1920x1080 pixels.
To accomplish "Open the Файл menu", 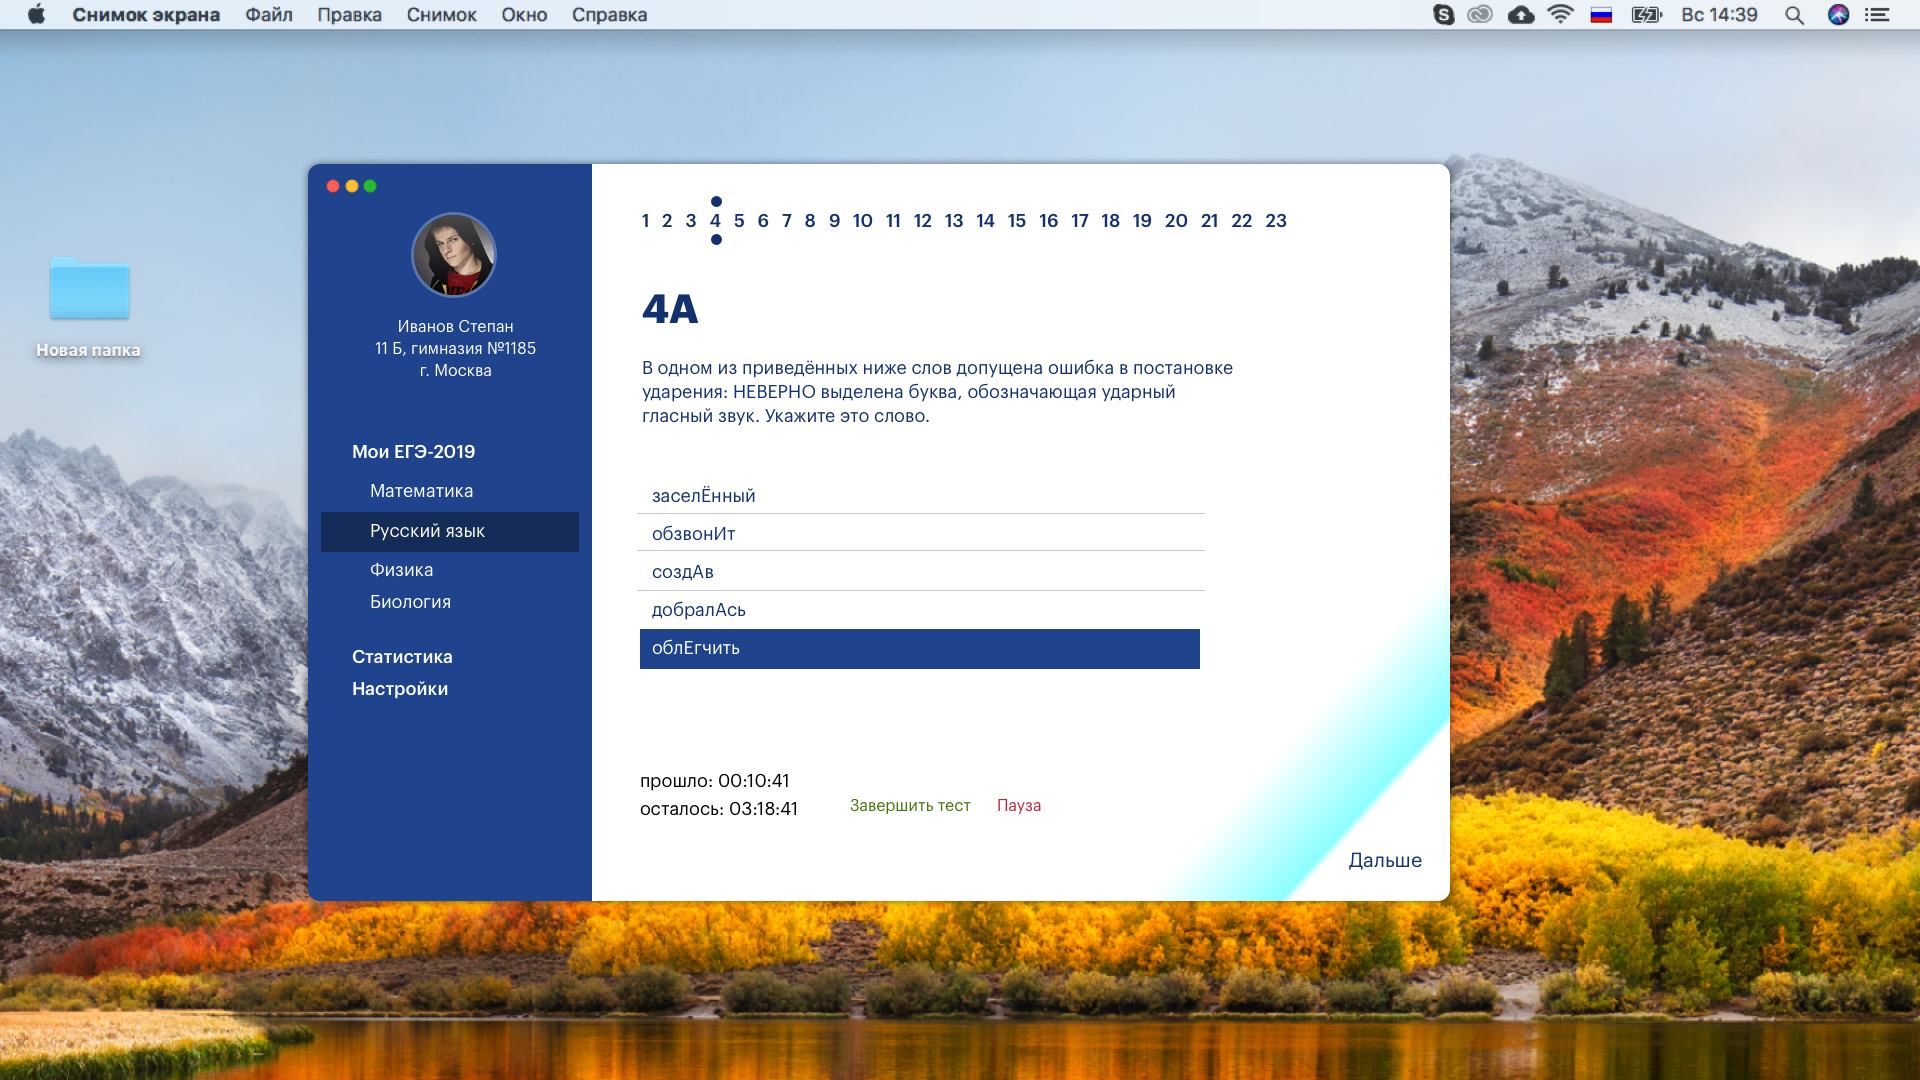I will [269, 15].
